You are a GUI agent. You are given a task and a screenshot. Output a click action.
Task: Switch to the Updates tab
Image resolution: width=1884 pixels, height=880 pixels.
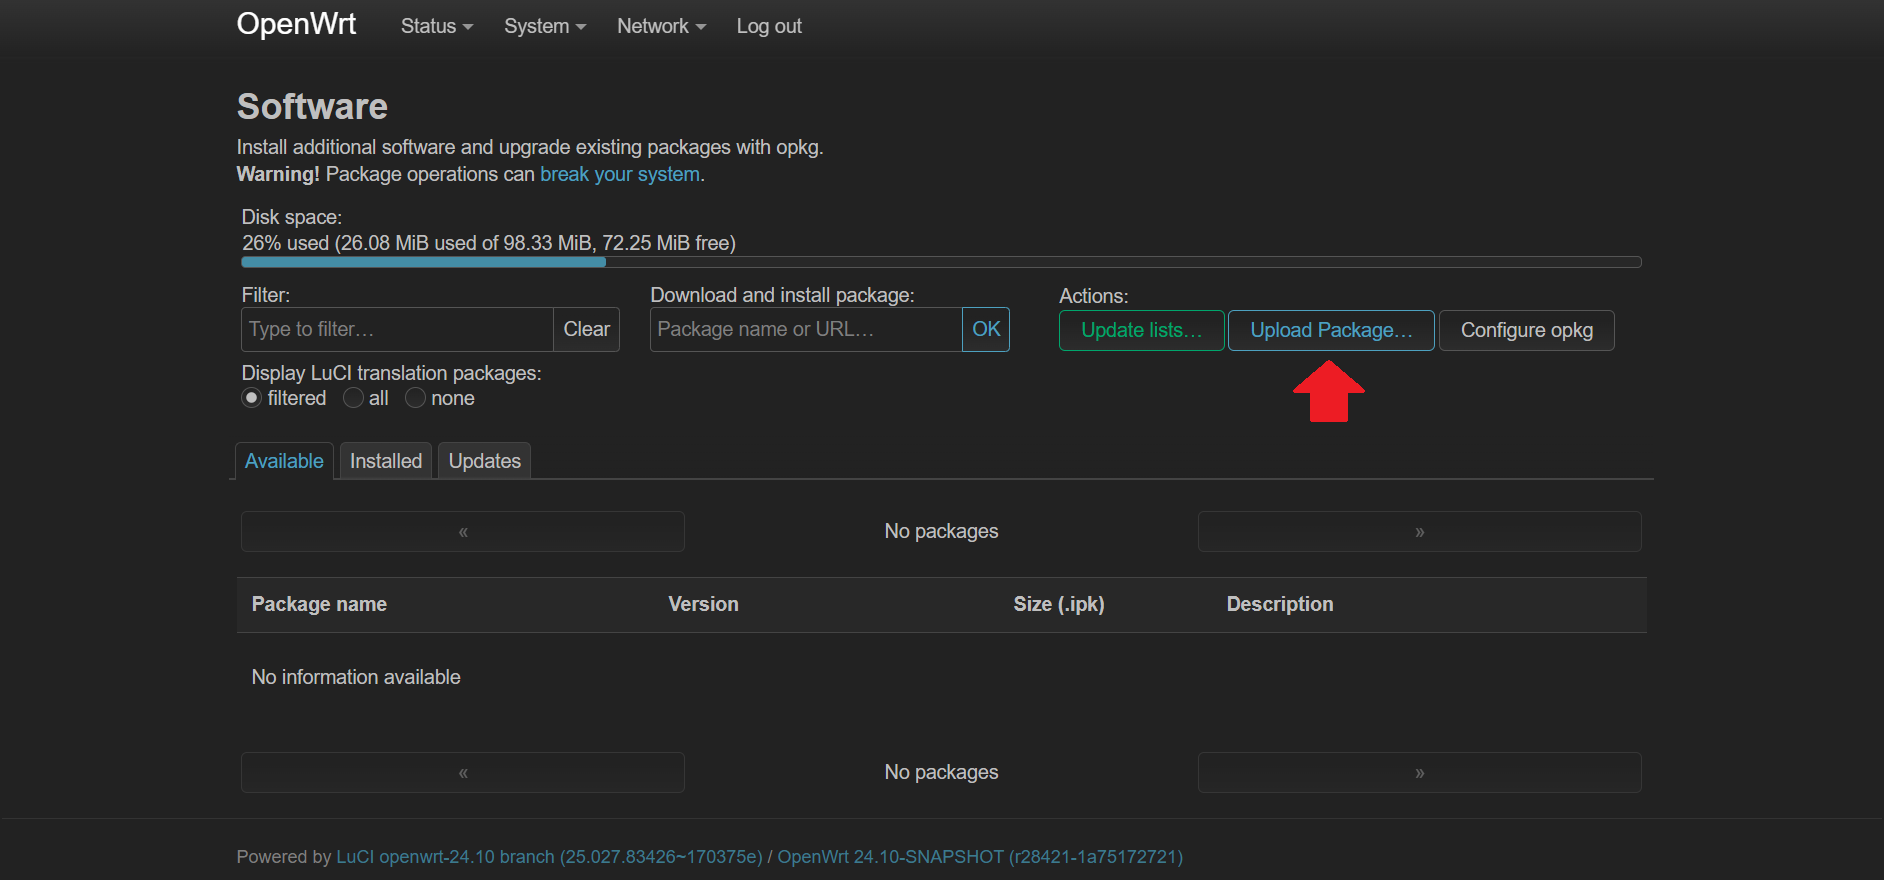(484, 461)
